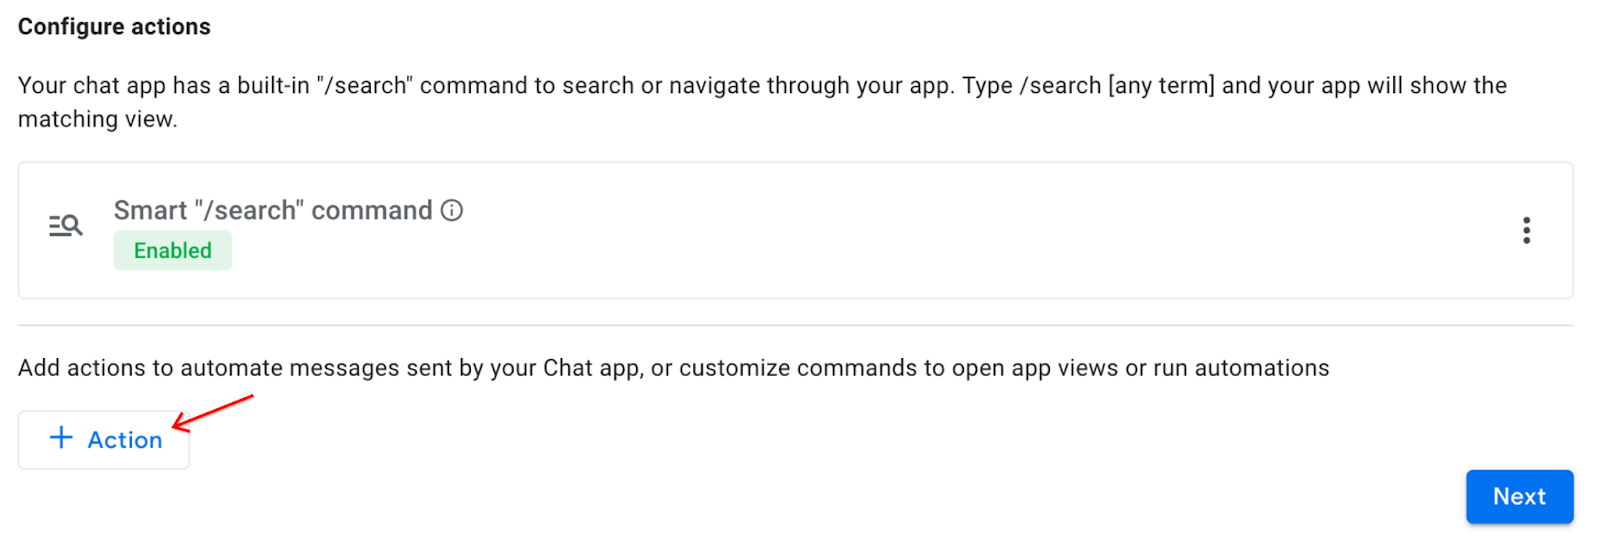
Task: Click the words "matching view."
Action: click(97, 120)
